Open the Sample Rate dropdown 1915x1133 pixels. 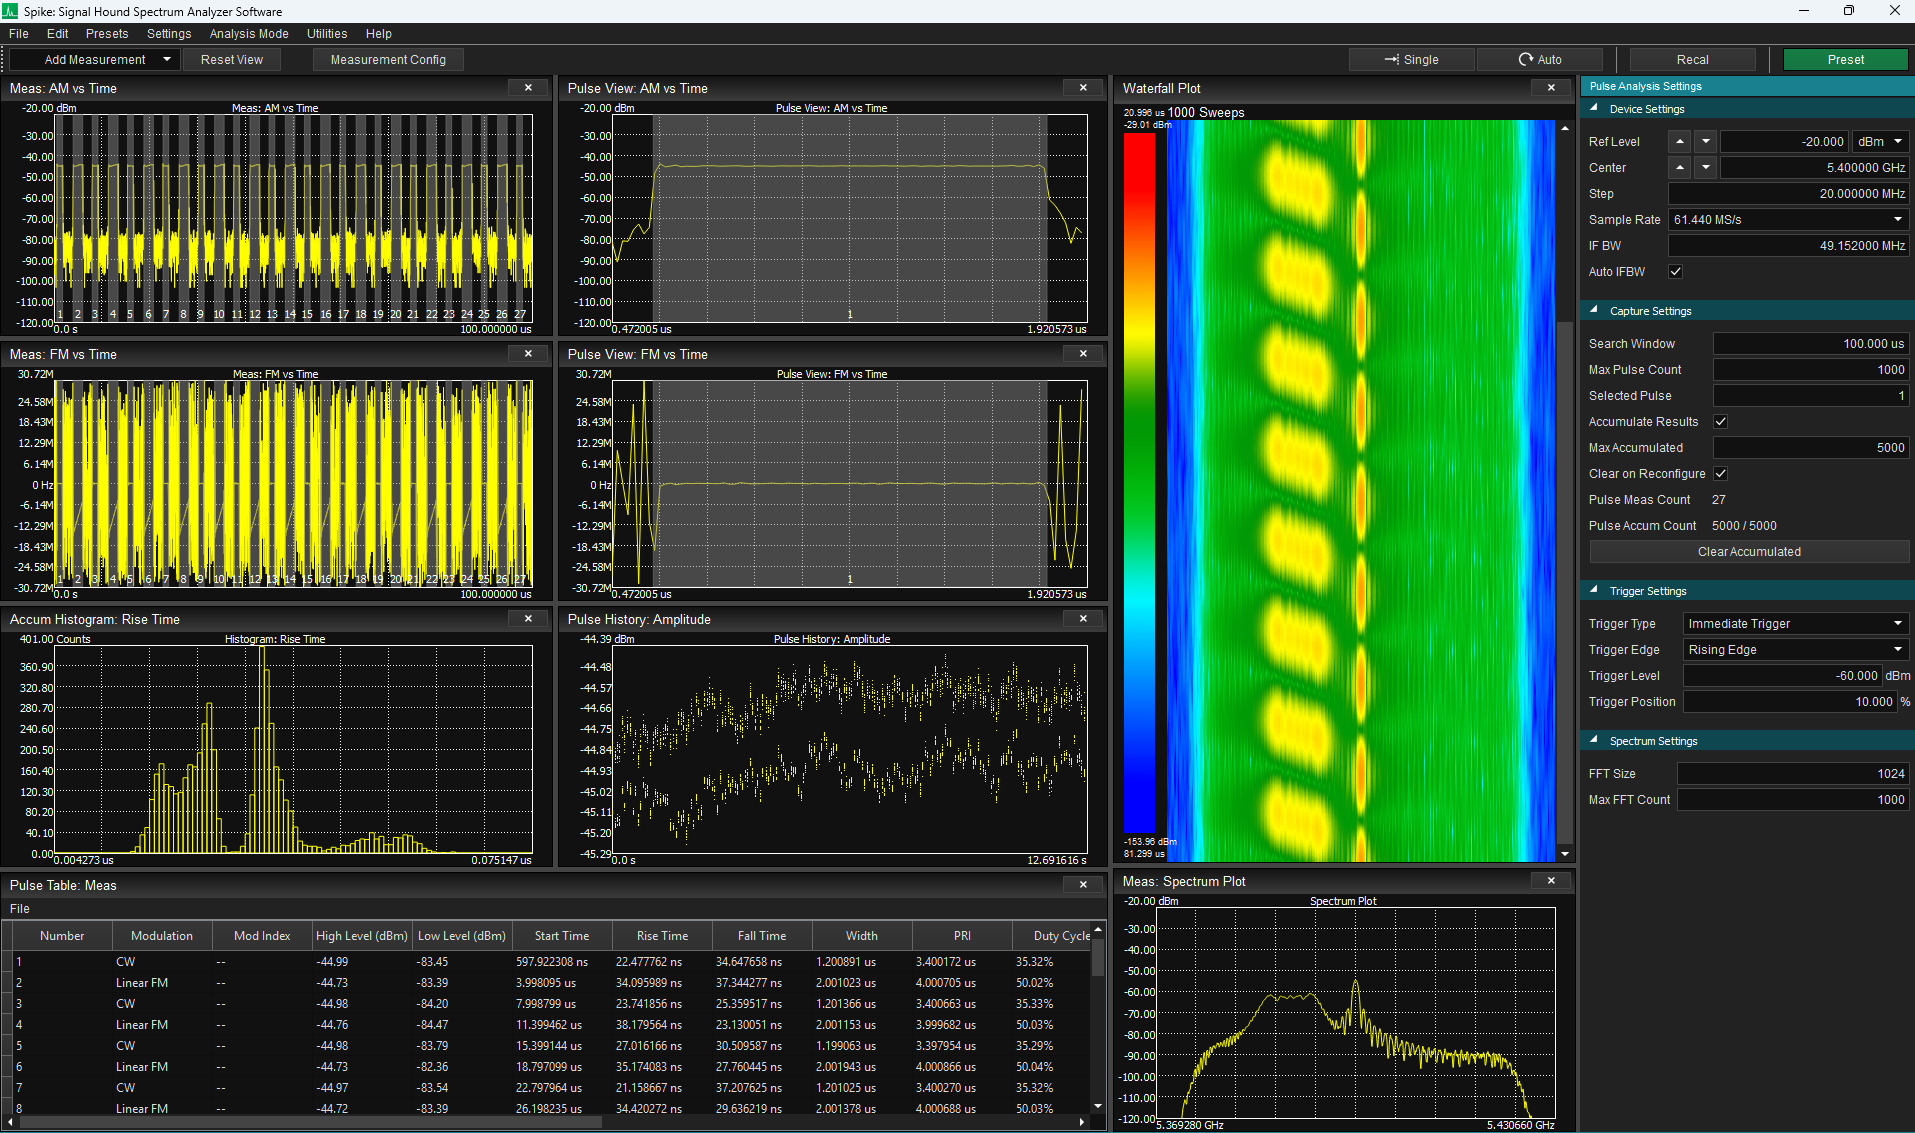click(x=1789, y=220)
